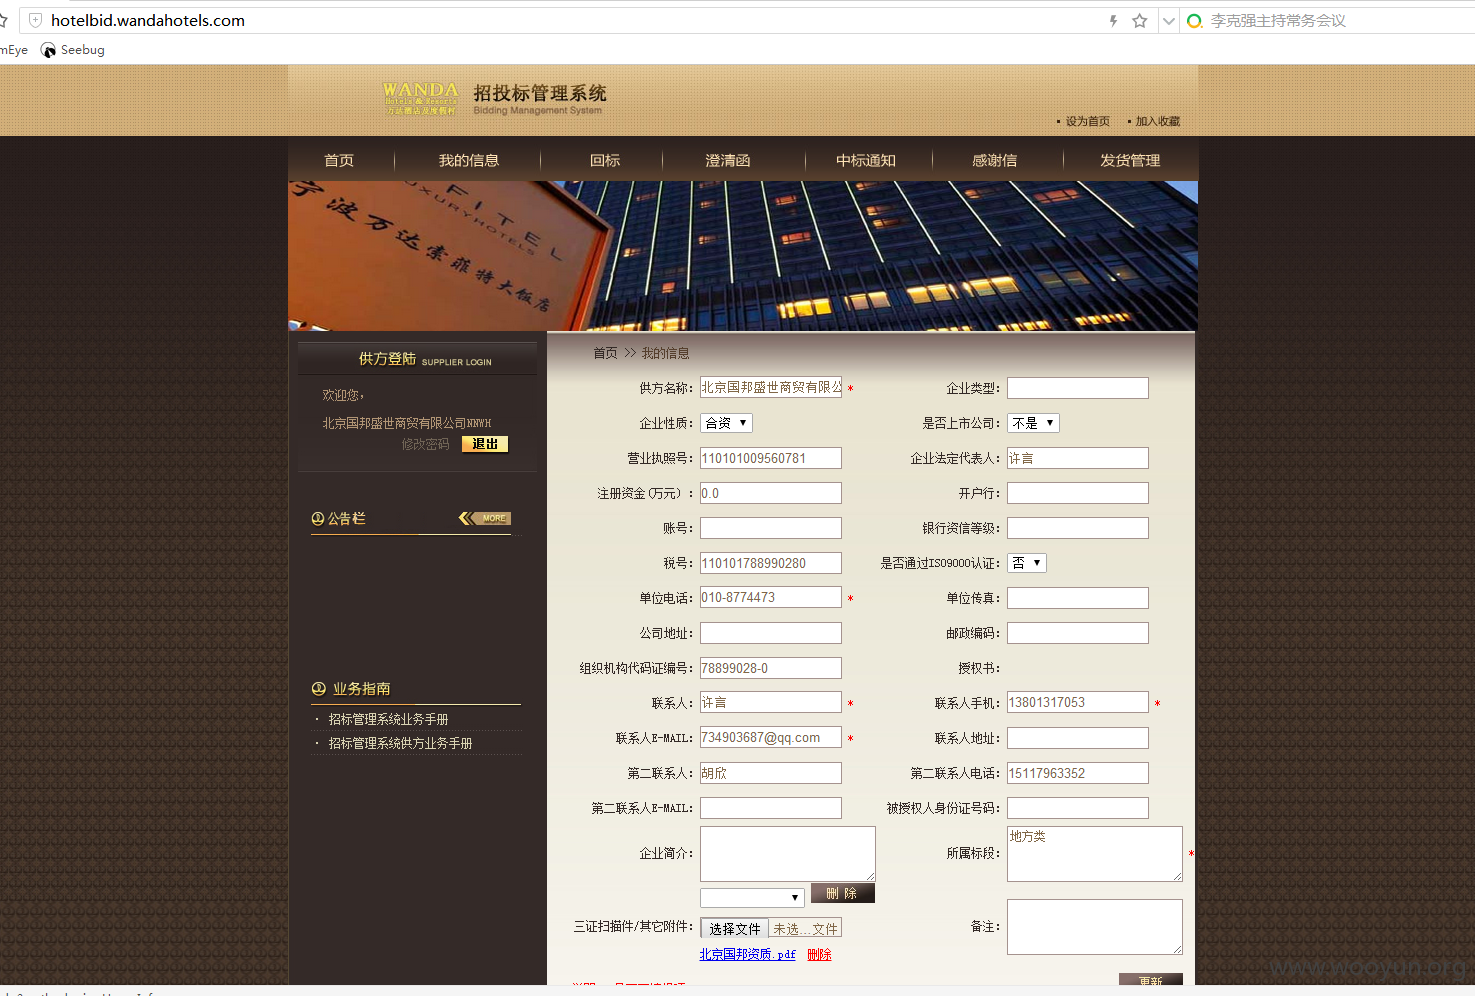Click the bookmark star icon in address bar
Screen dimensions: 1475x996
pyautogui.click(x=1139, y=20)
